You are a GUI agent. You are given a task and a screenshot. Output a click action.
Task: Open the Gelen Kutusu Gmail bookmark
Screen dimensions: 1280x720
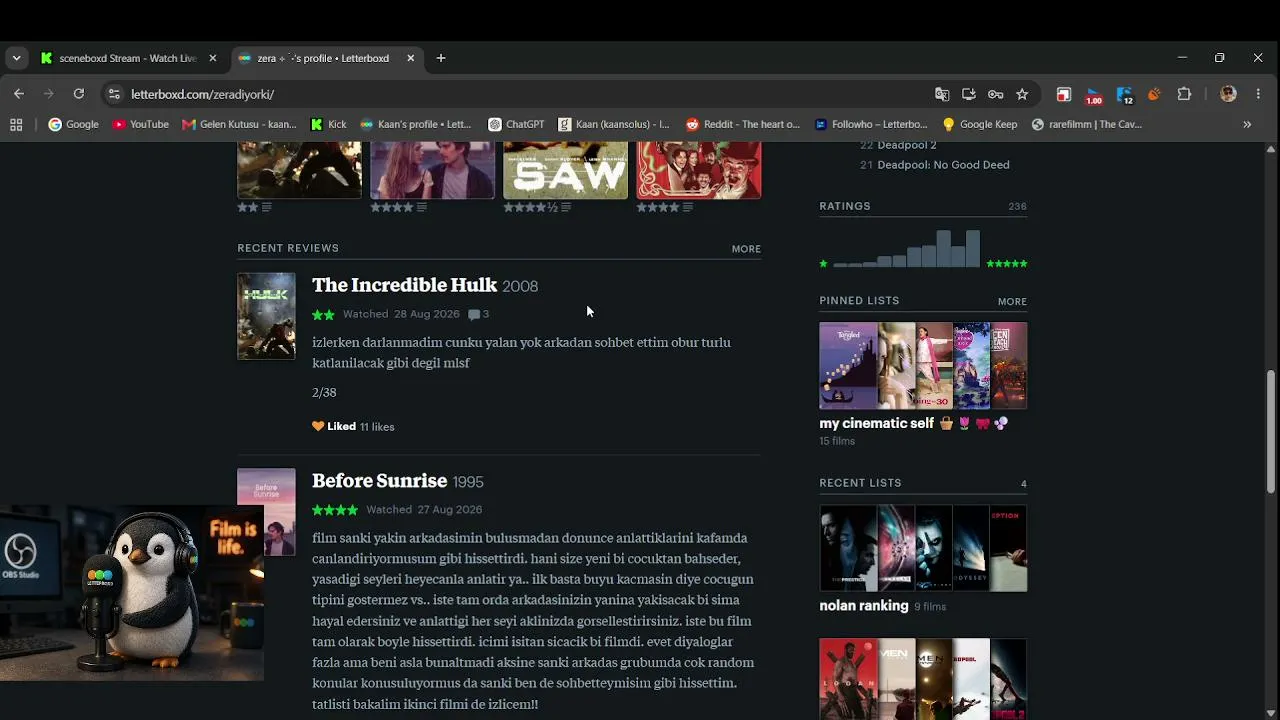[x=240, y=125]
